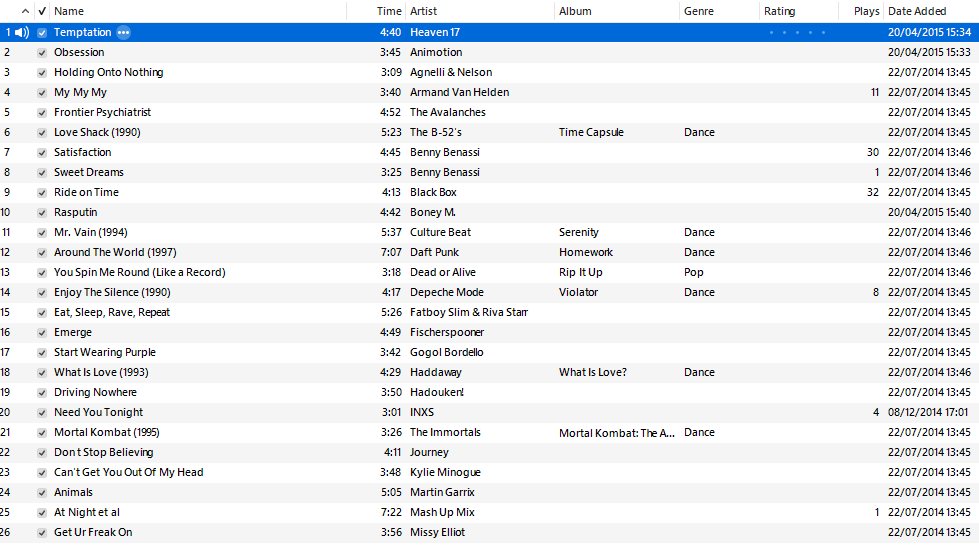Click album Serenity

click(x=579, y=232)
